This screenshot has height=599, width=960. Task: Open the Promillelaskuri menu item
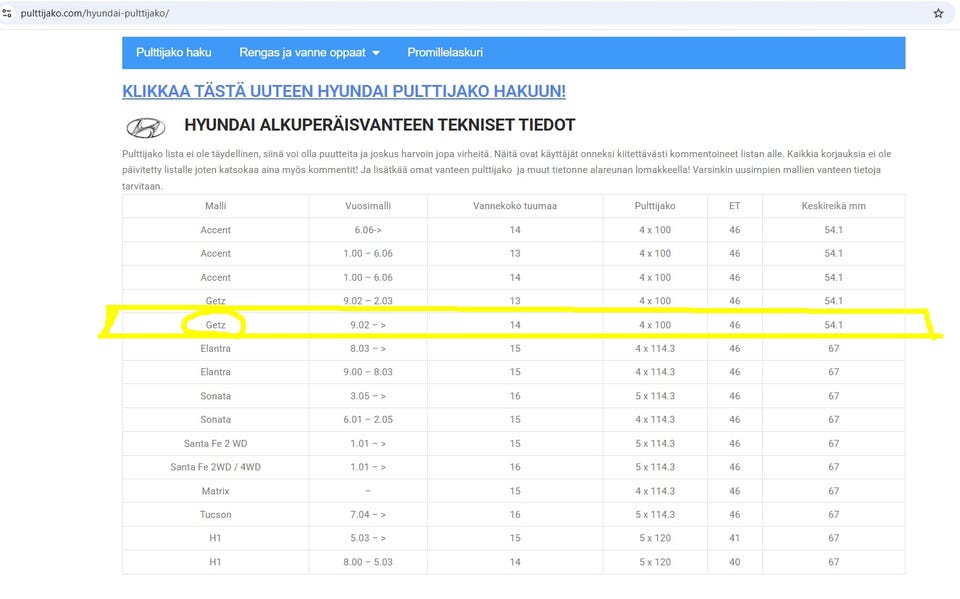coord(445,53)
